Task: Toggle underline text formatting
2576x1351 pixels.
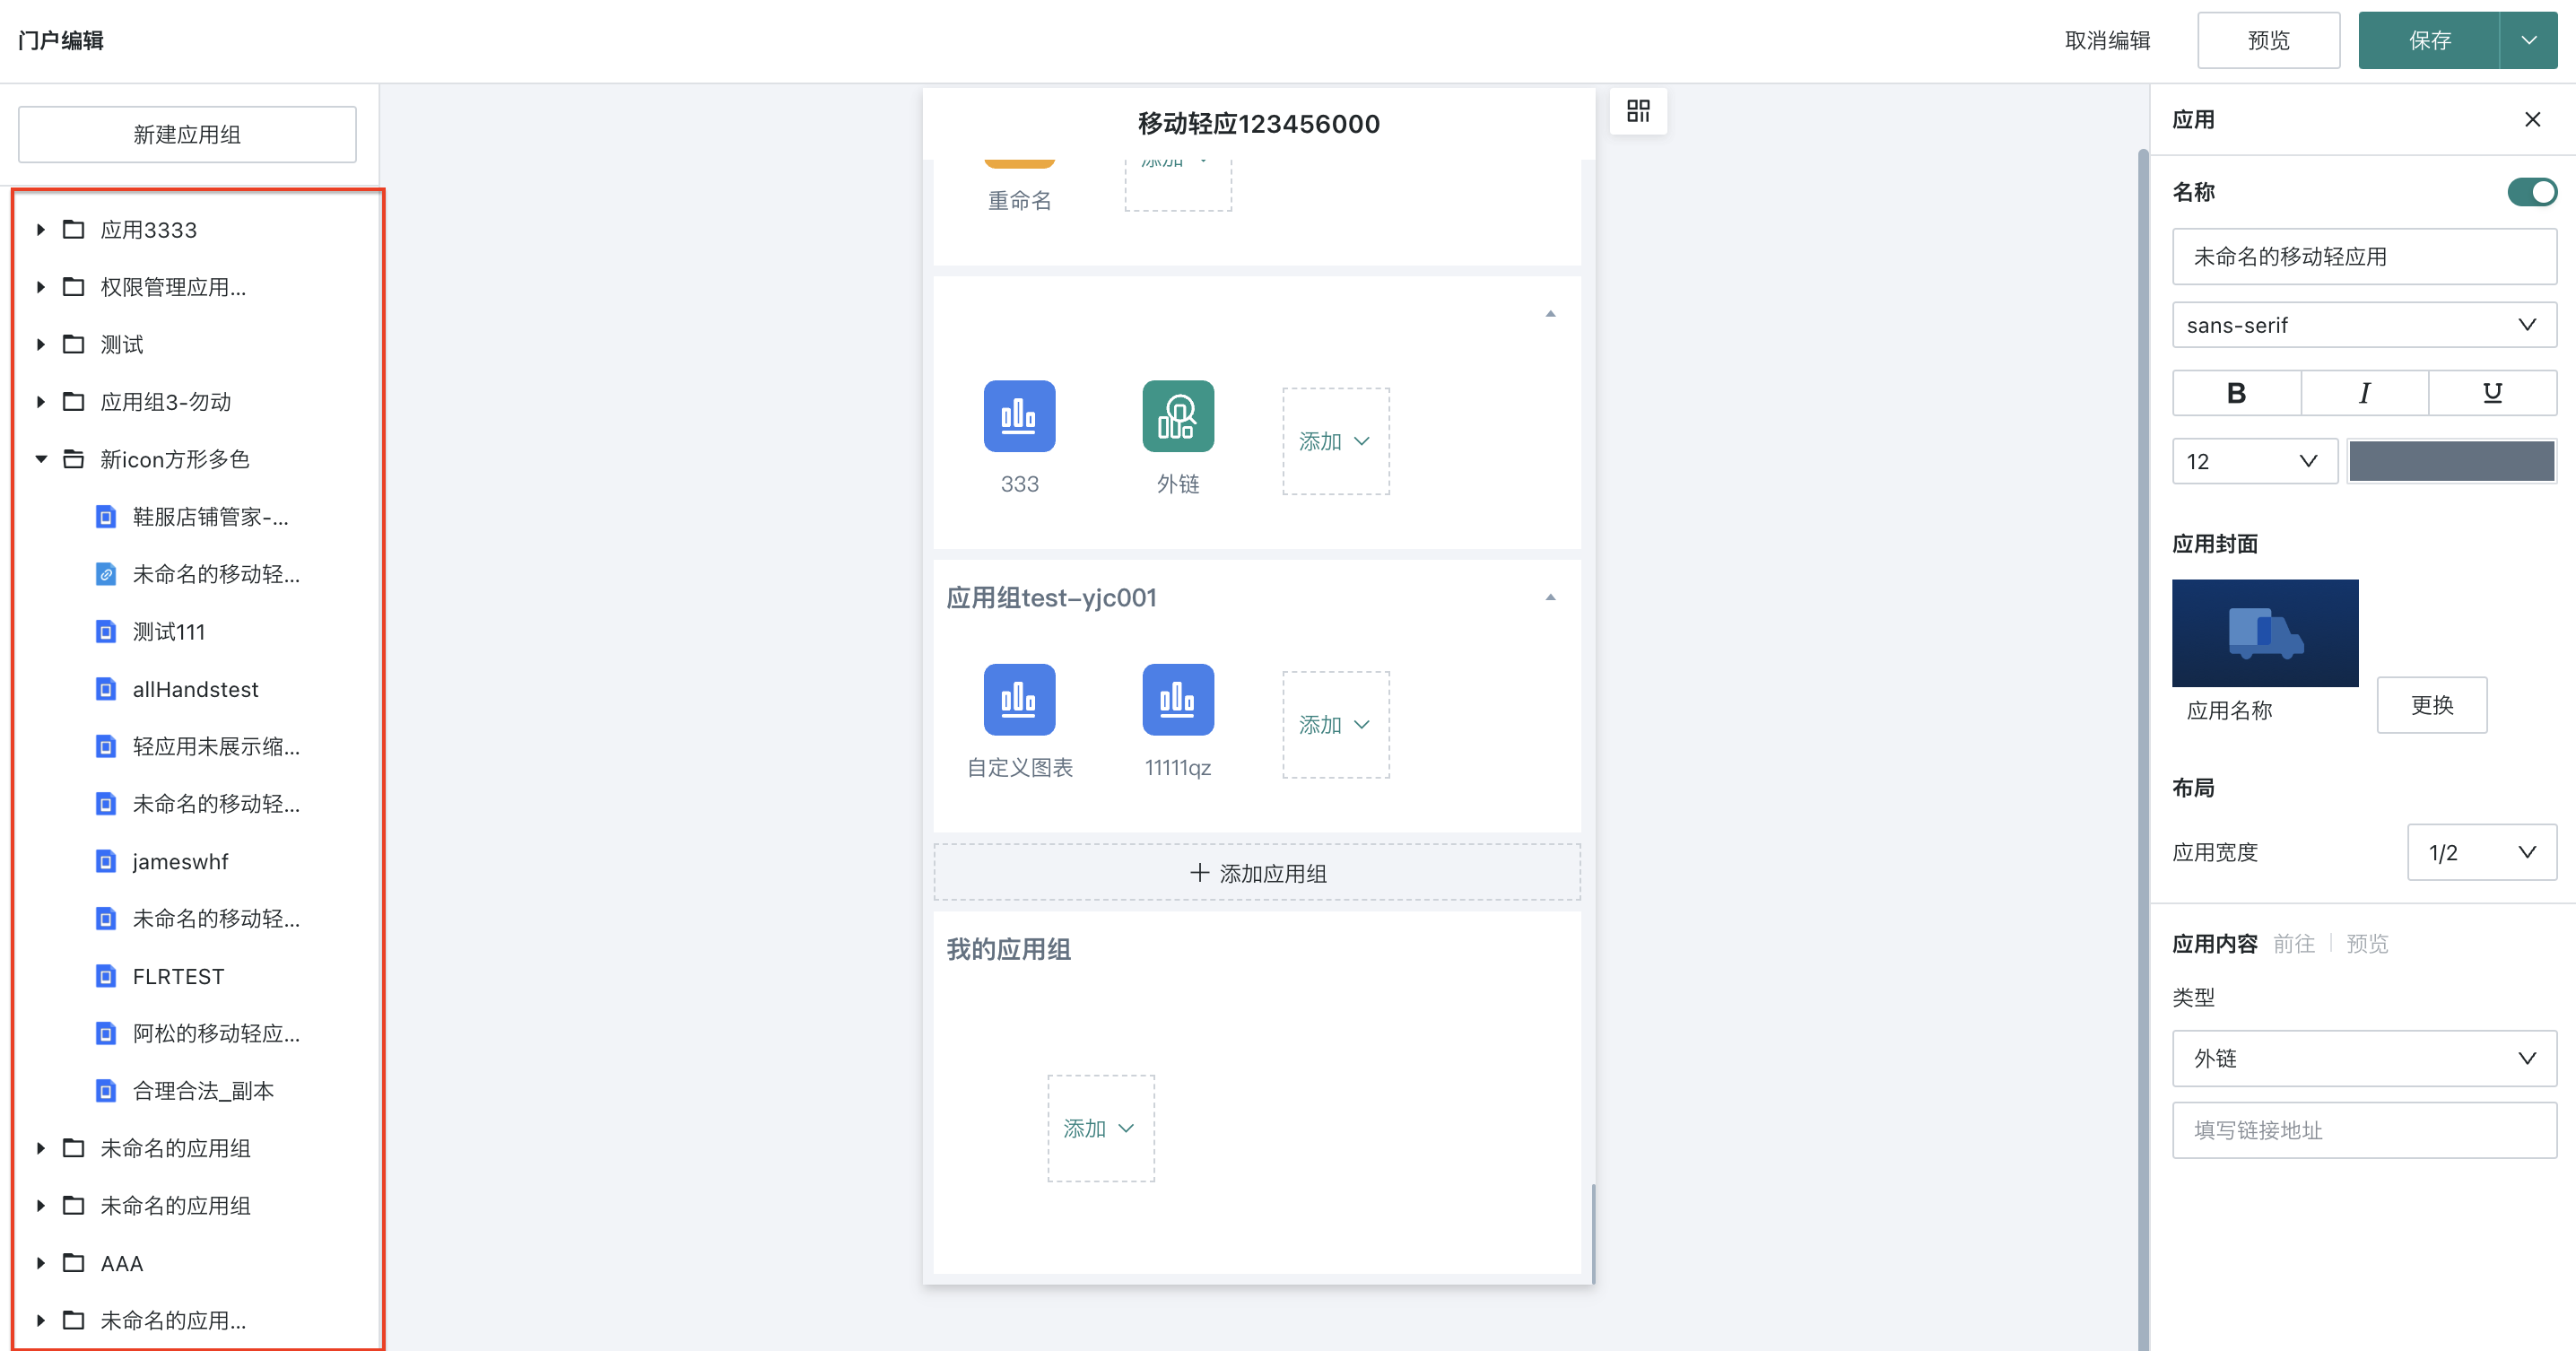Action: [2492, 393]
